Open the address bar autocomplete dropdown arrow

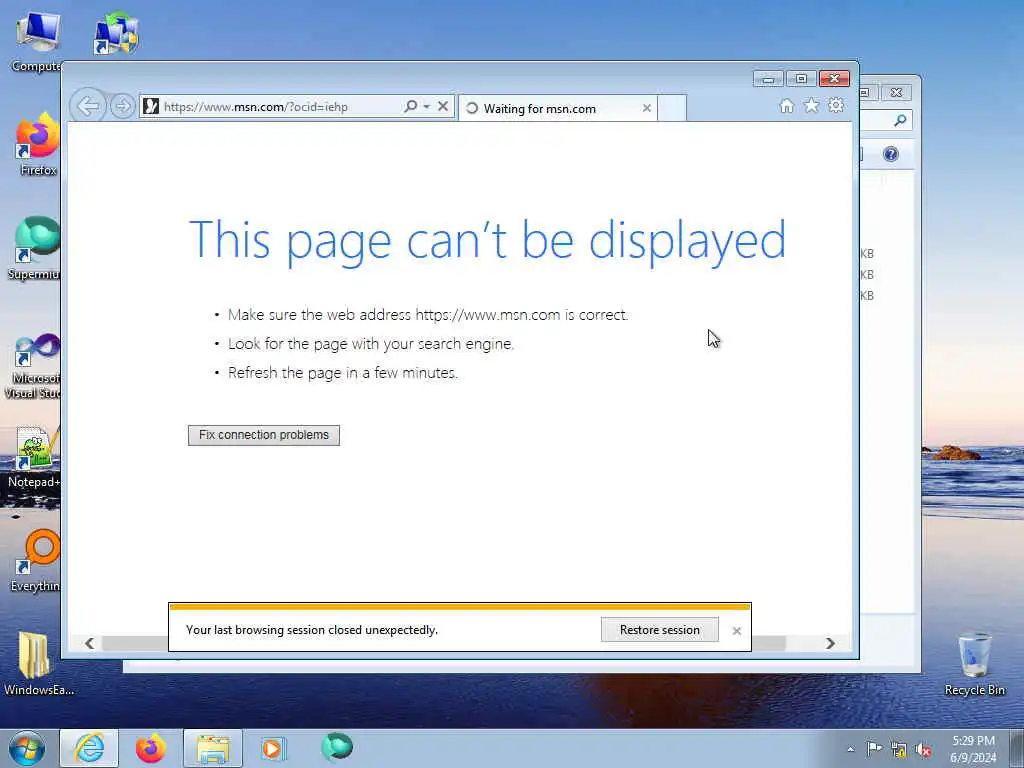(426, 106)
